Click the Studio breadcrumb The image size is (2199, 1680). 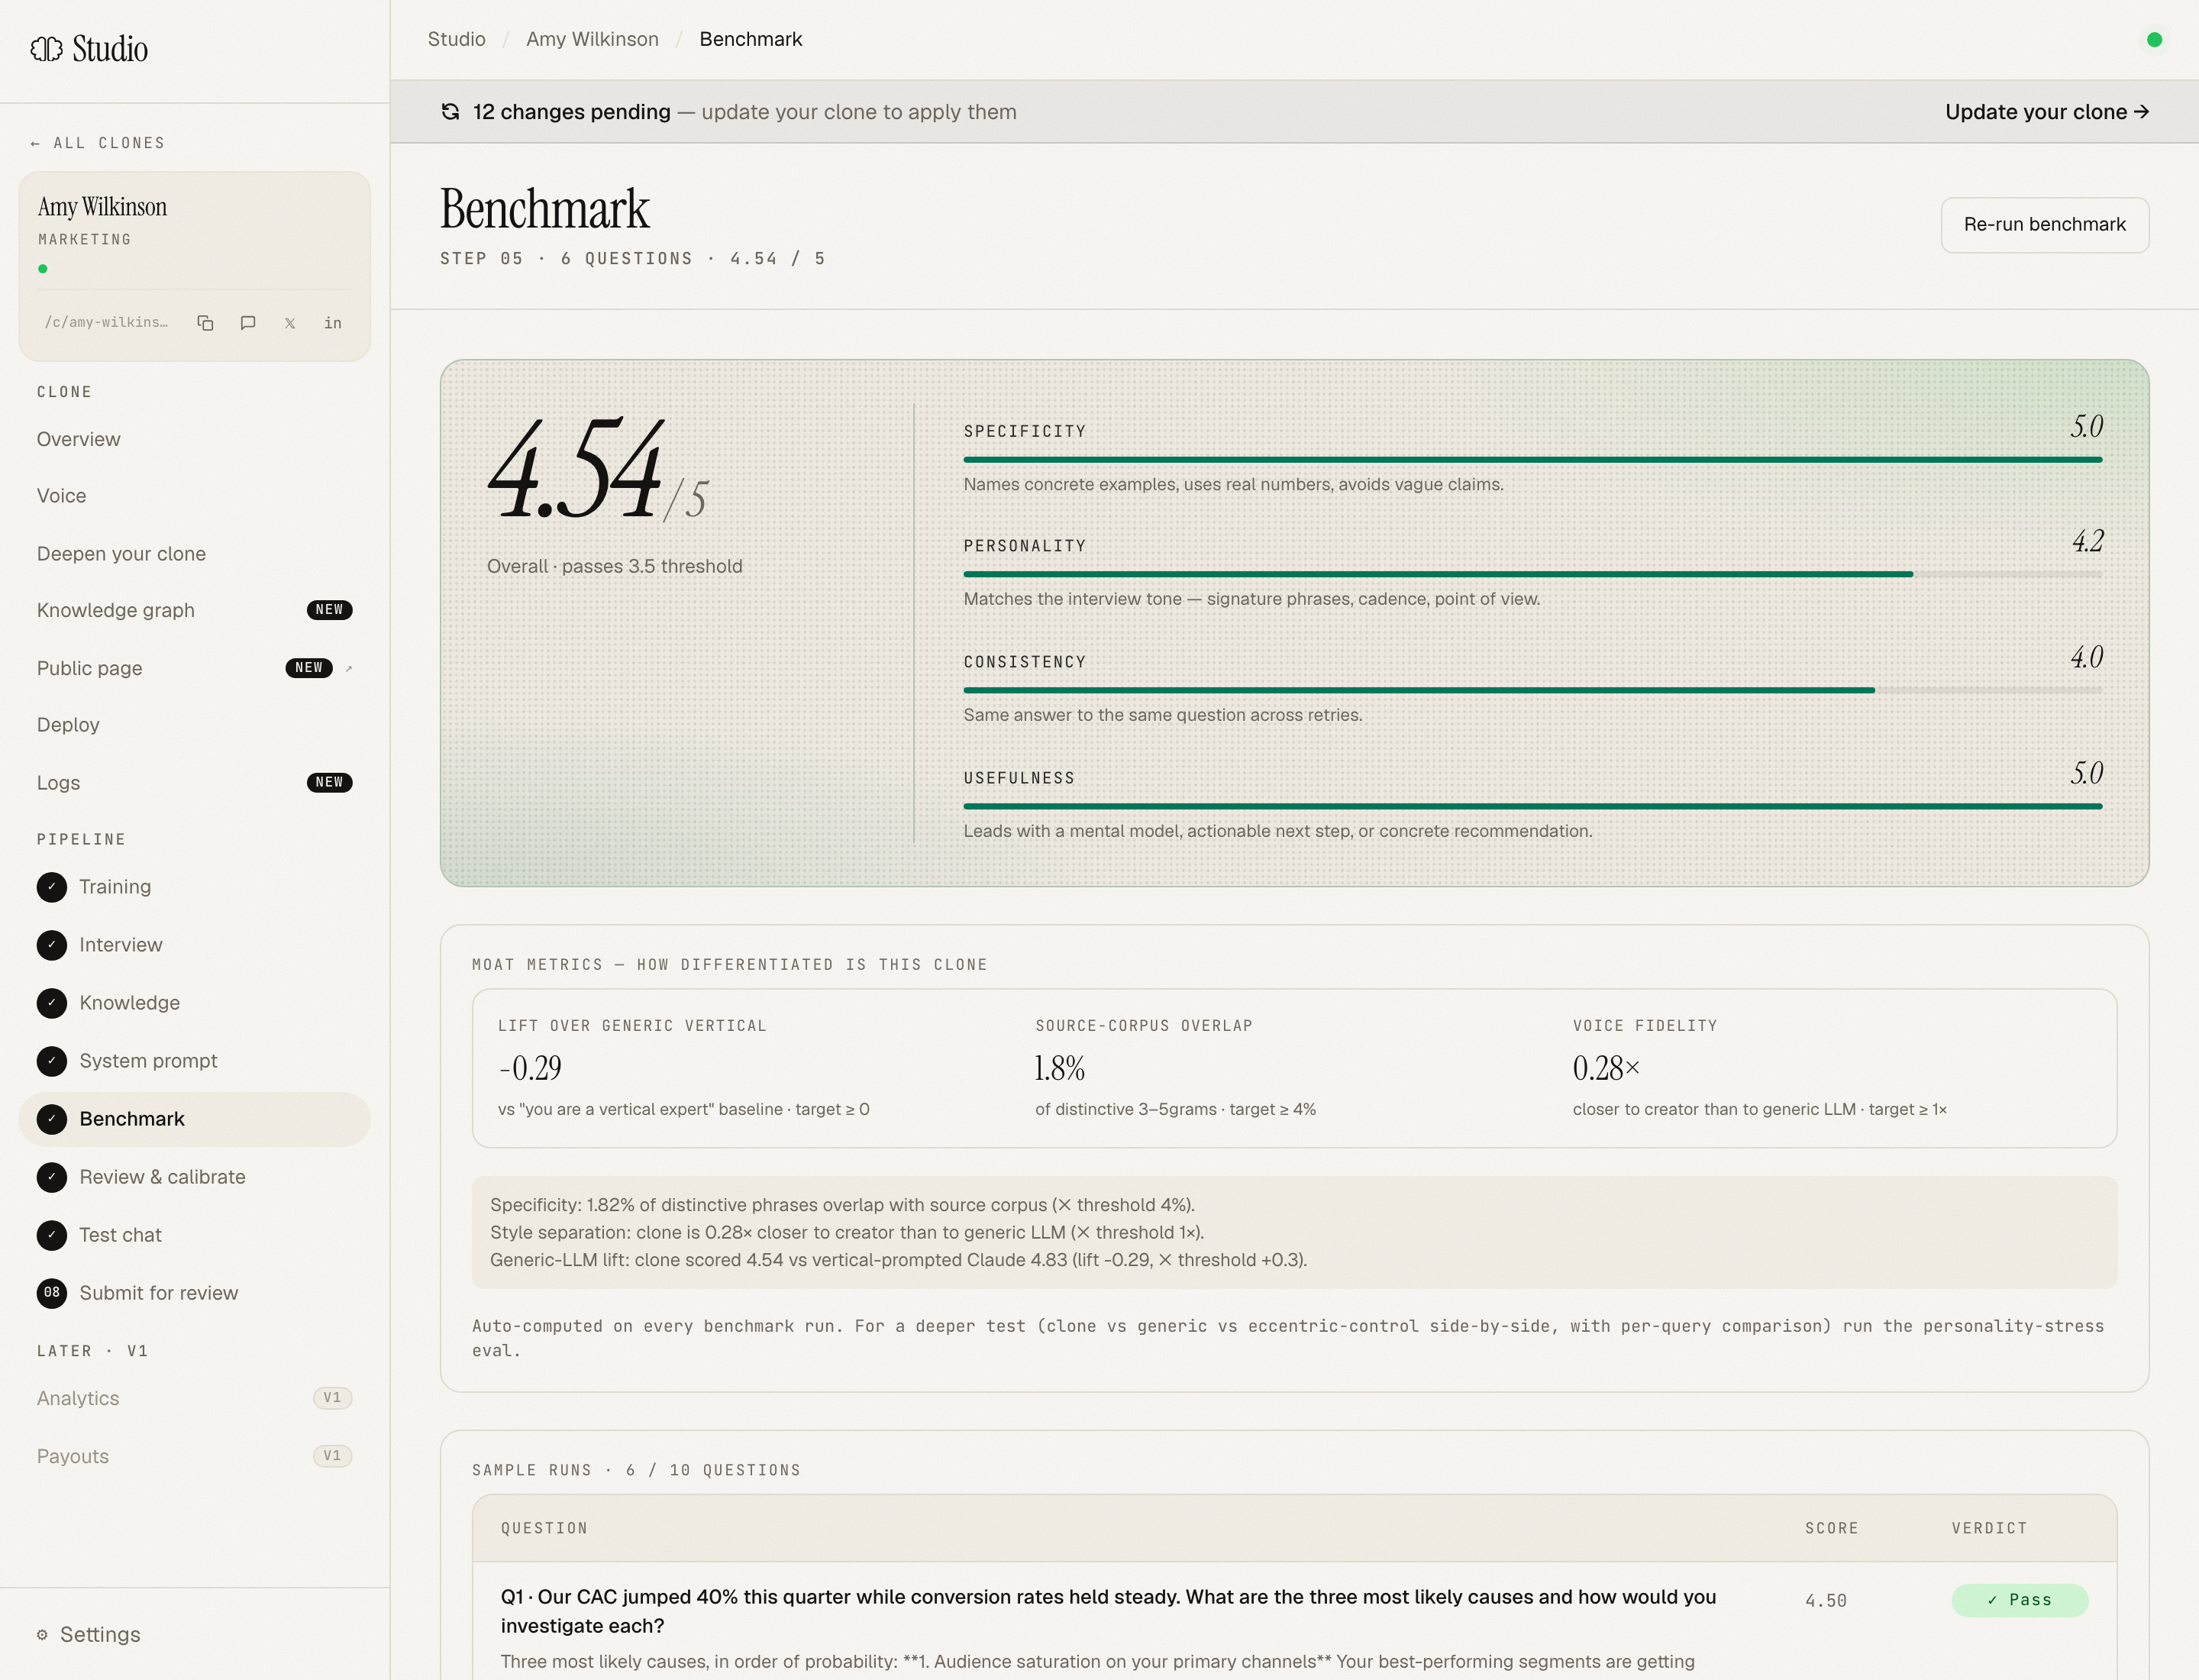tap(457, 39)
